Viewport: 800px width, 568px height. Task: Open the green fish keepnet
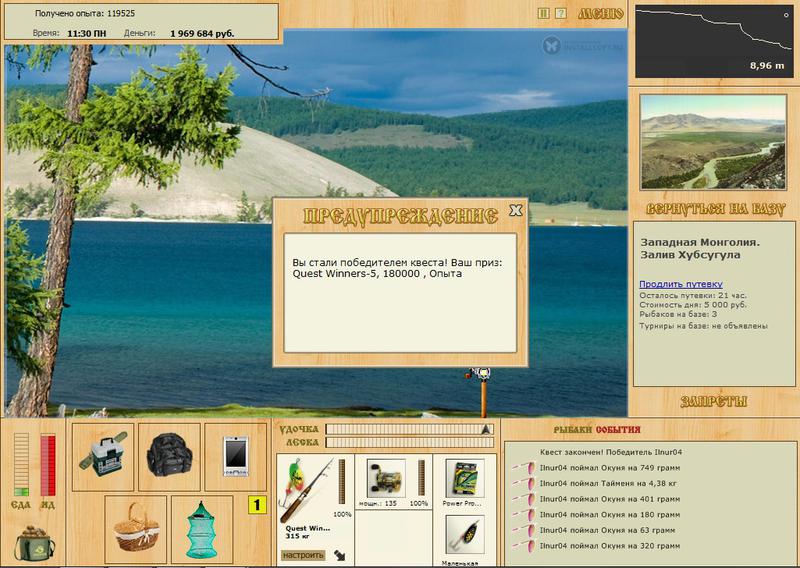click(x=202, y=529)
